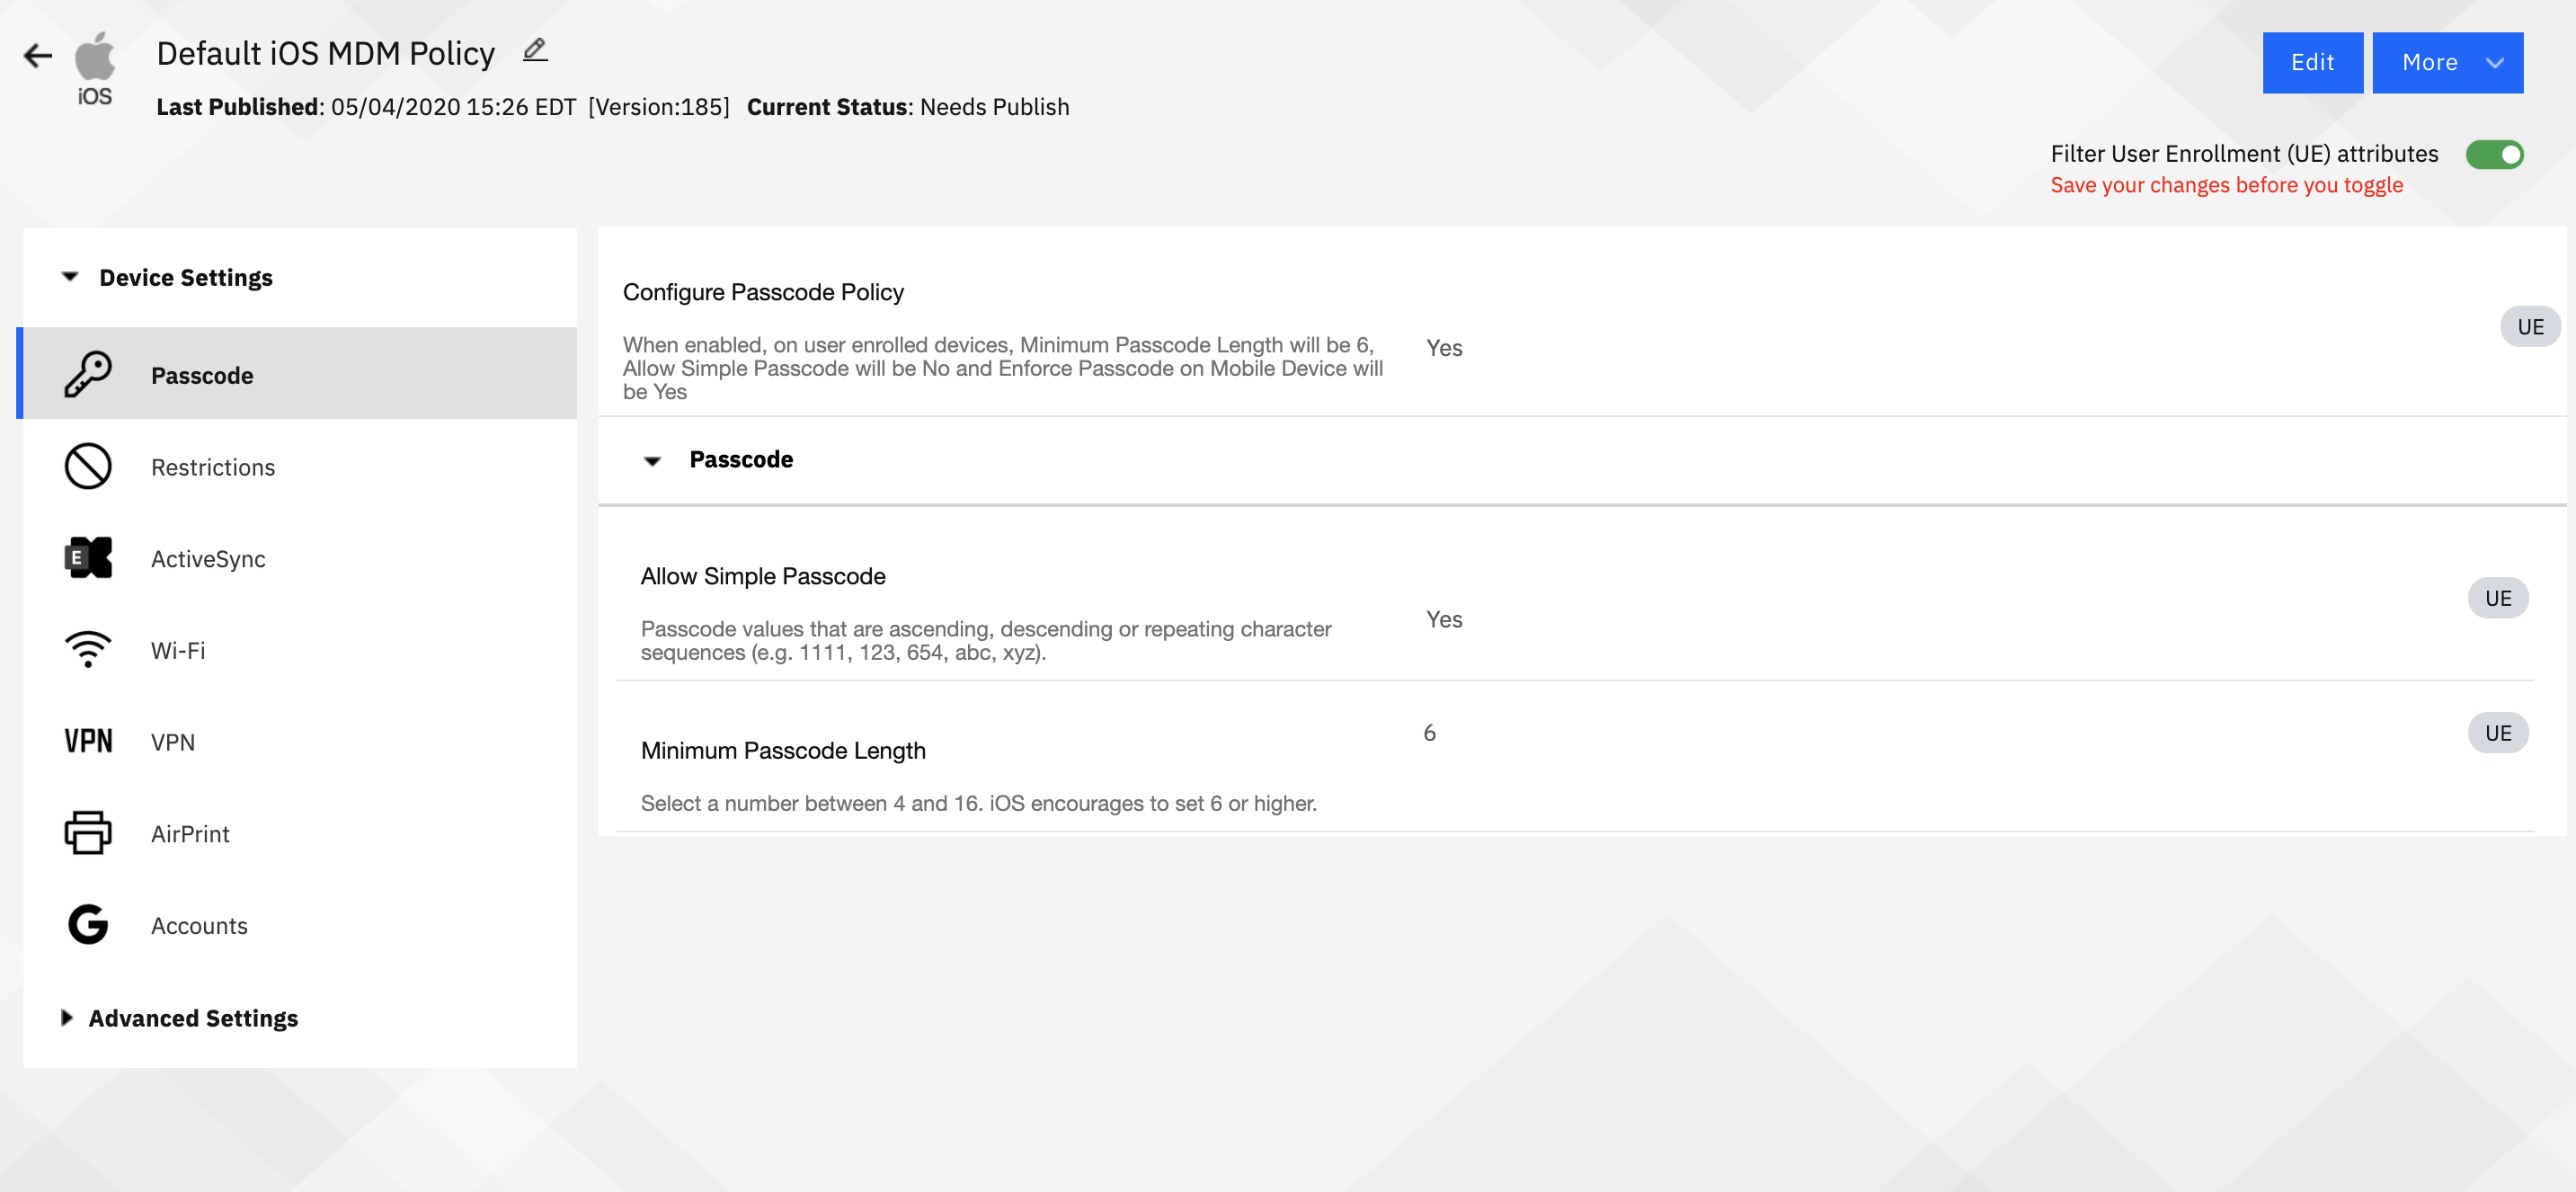Click the ActiveSync Exchange icon

88,559
